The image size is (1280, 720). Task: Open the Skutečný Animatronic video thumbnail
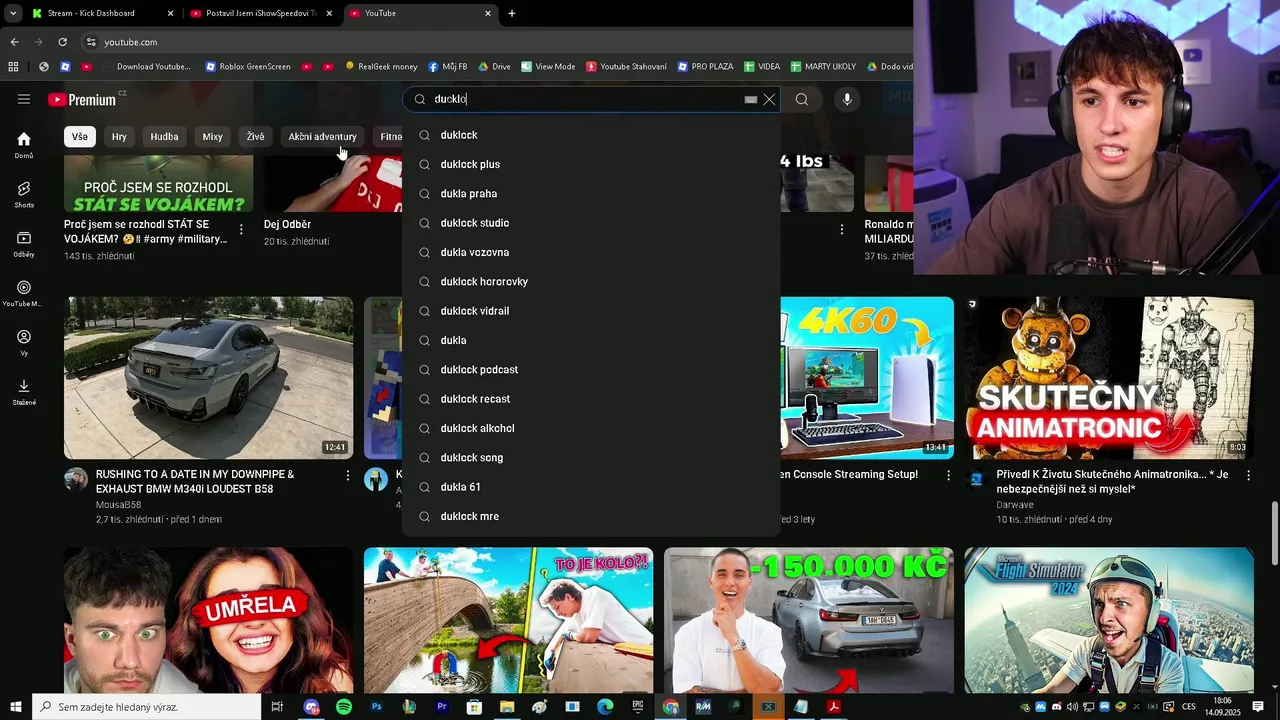point(1108,378)
